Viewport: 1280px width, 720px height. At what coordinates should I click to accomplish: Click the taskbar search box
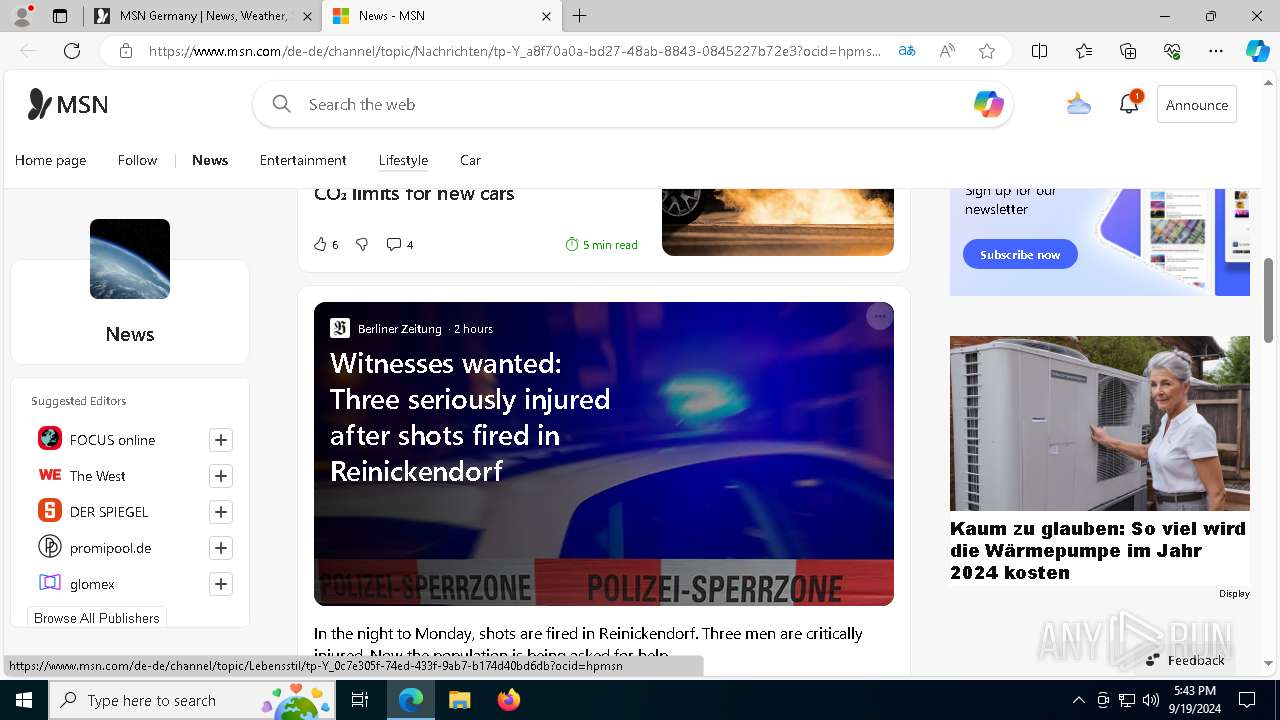click(x=193, y=700)
